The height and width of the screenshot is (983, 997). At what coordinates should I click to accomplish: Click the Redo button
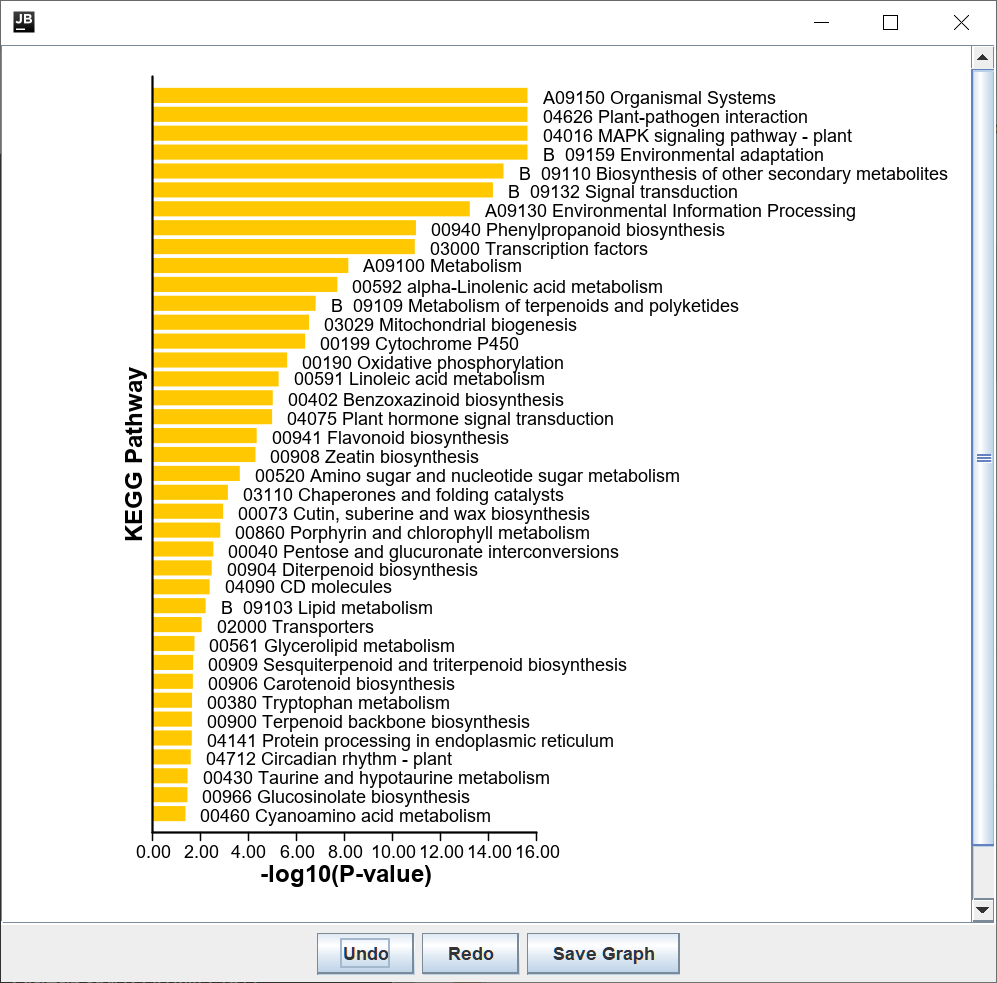click(471, 953)
